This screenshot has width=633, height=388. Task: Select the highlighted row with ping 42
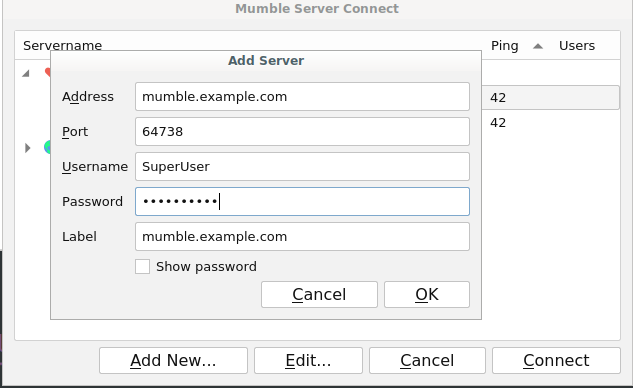click(551, 97)
